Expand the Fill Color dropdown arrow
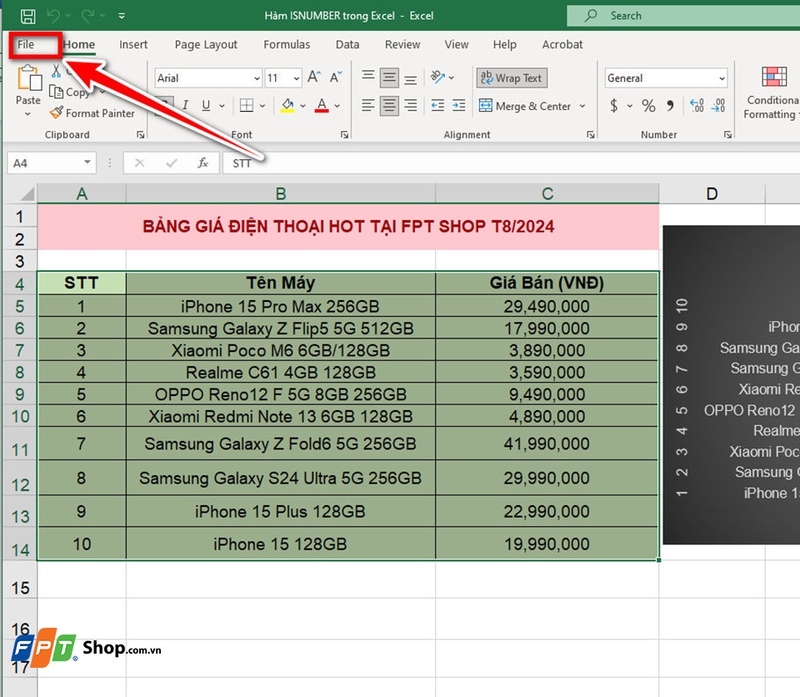The width and height of the screenshot is (800, 697). pyautogui.click(x=302, y=105)
